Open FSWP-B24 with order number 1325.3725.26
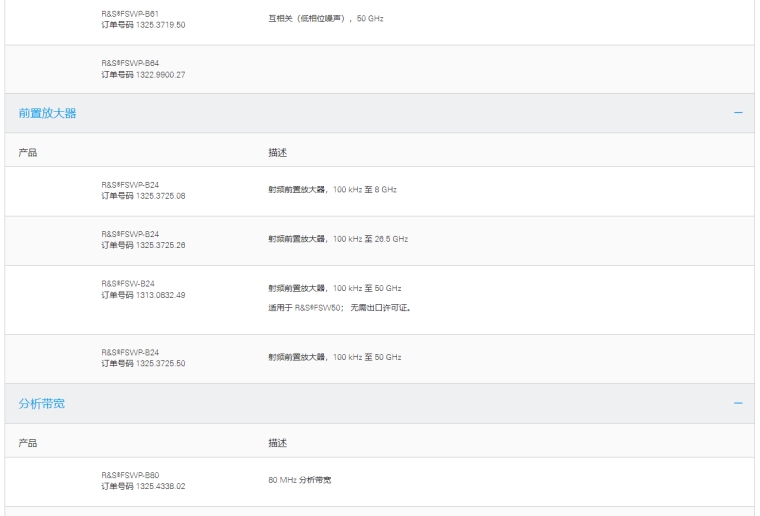Image resolution: width=760 pixels, height=516 pixels. (x=130, y=234)
